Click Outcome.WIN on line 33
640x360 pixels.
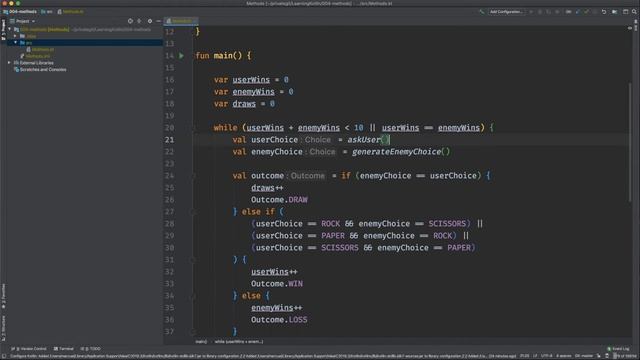(x=277, y=284)
